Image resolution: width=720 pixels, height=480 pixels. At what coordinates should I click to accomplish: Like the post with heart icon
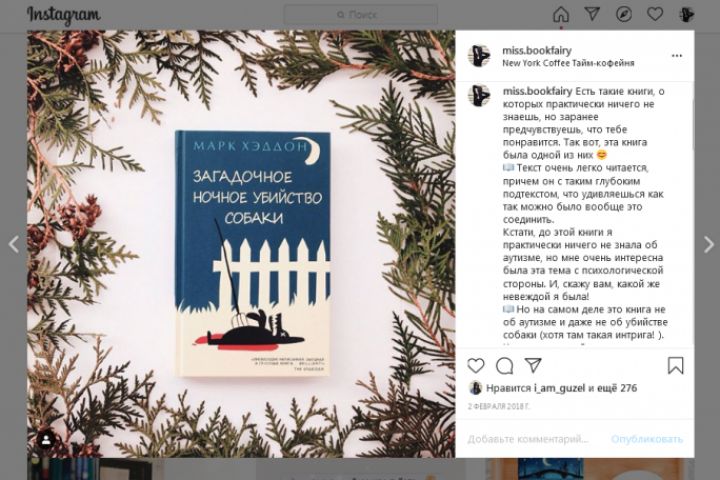[476, 366]
